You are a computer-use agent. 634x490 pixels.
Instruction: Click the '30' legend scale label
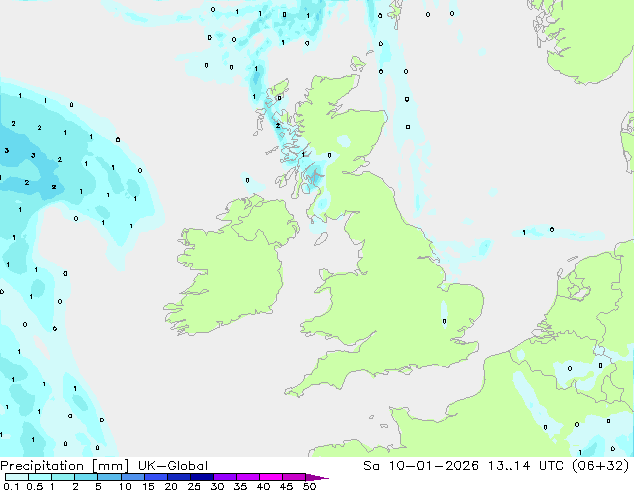(x=217, y=486)
